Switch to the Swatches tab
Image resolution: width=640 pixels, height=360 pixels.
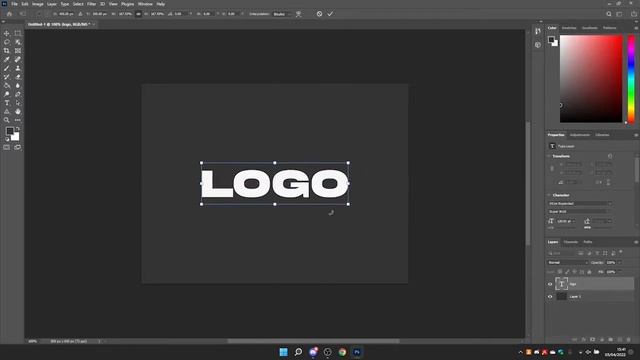[569, 28]
